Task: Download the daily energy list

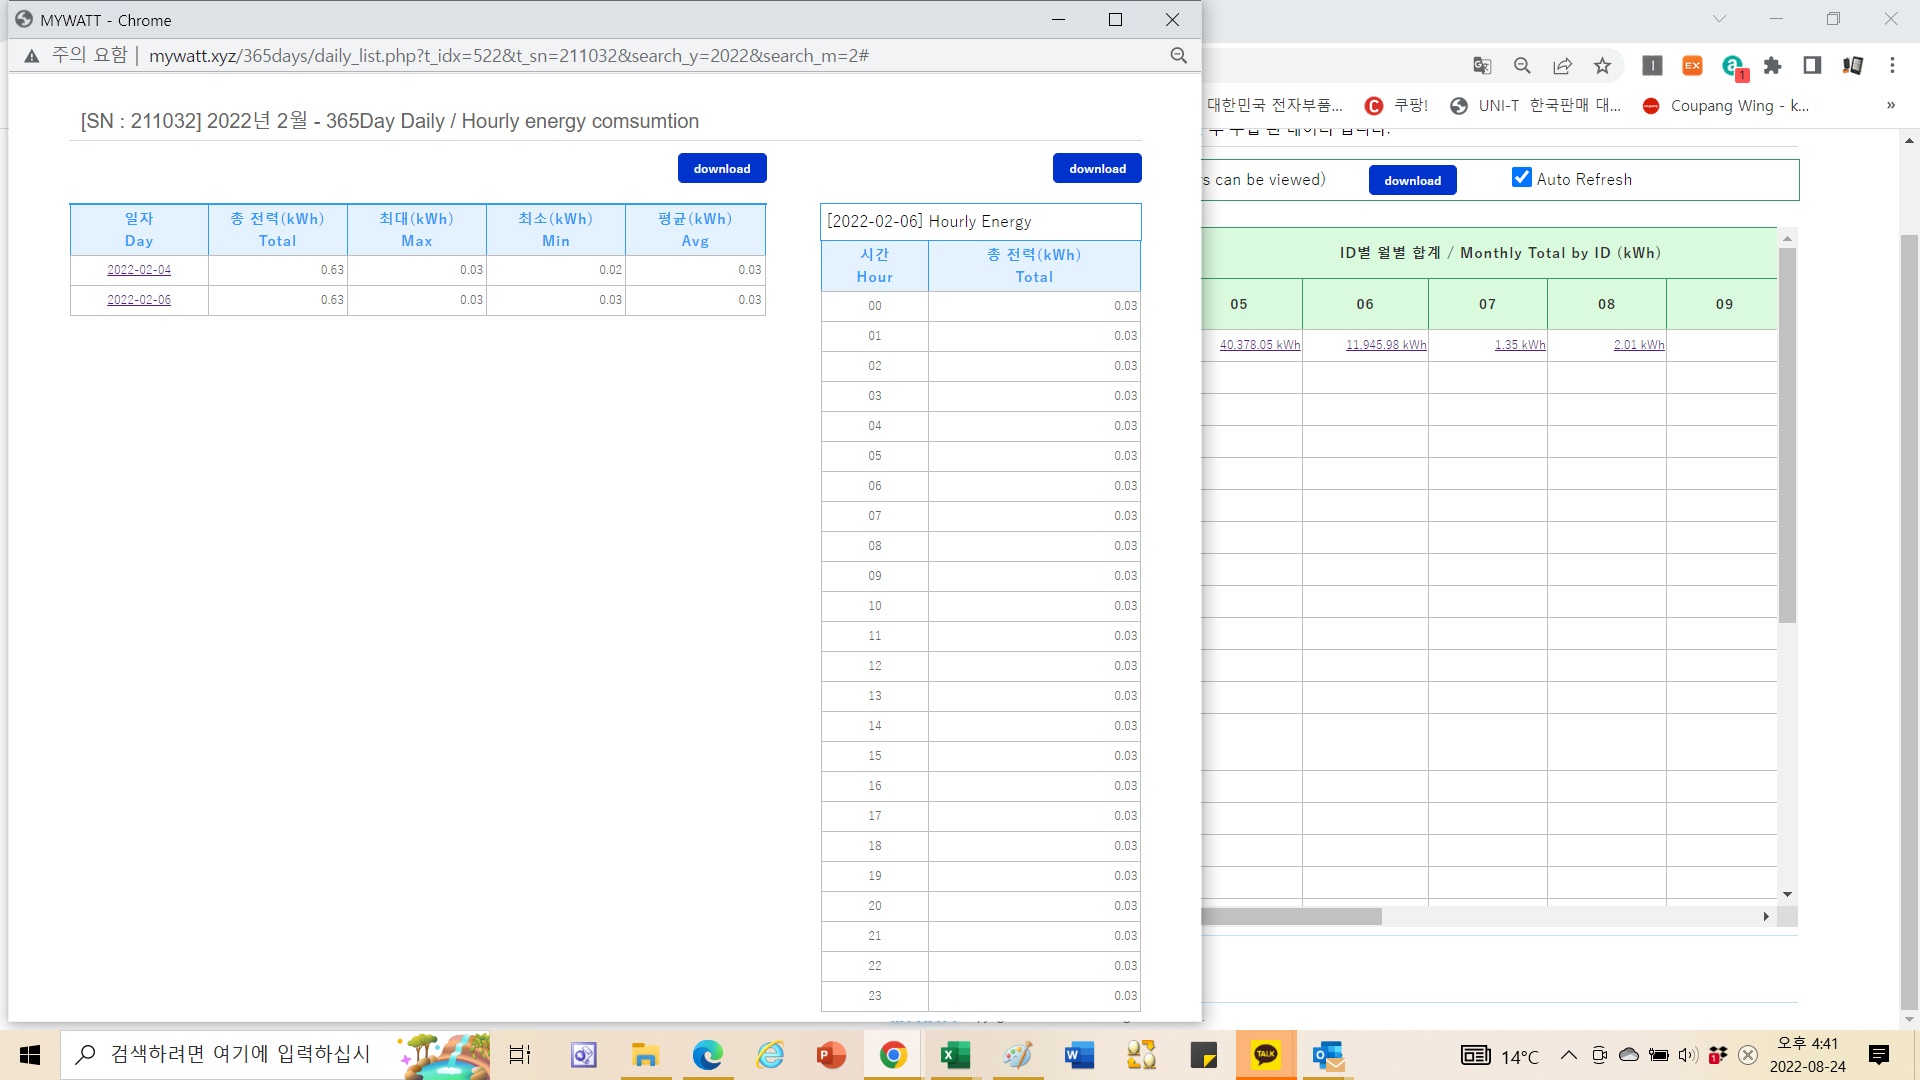Action: 722,168
